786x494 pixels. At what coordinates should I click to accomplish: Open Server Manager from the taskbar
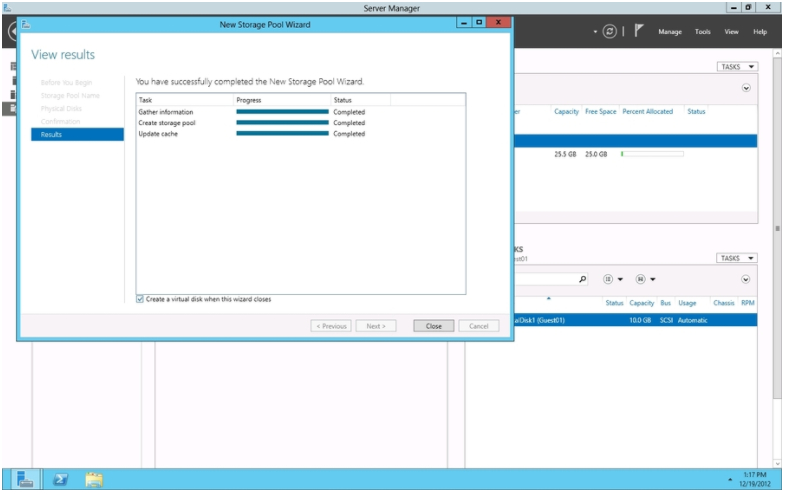pos(25,479)
